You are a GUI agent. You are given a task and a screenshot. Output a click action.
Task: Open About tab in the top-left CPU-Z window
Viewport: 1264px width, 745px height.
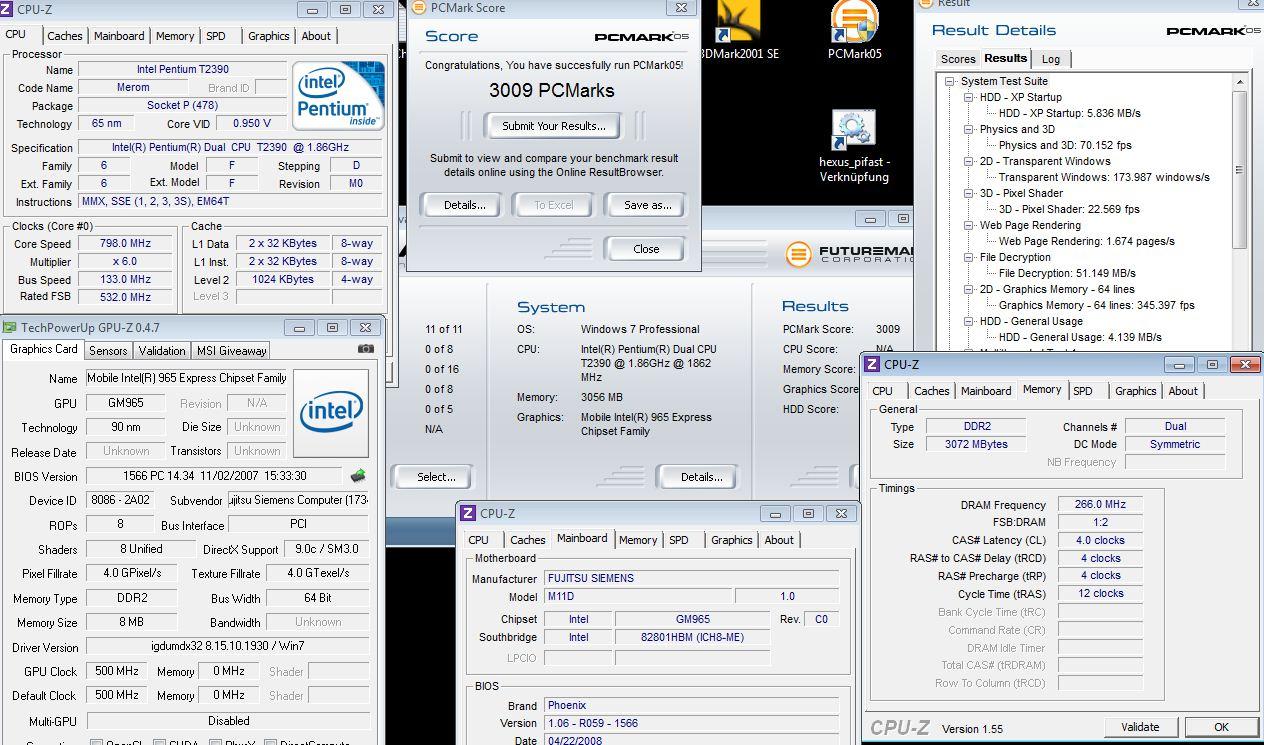click(x=316, y=36)
